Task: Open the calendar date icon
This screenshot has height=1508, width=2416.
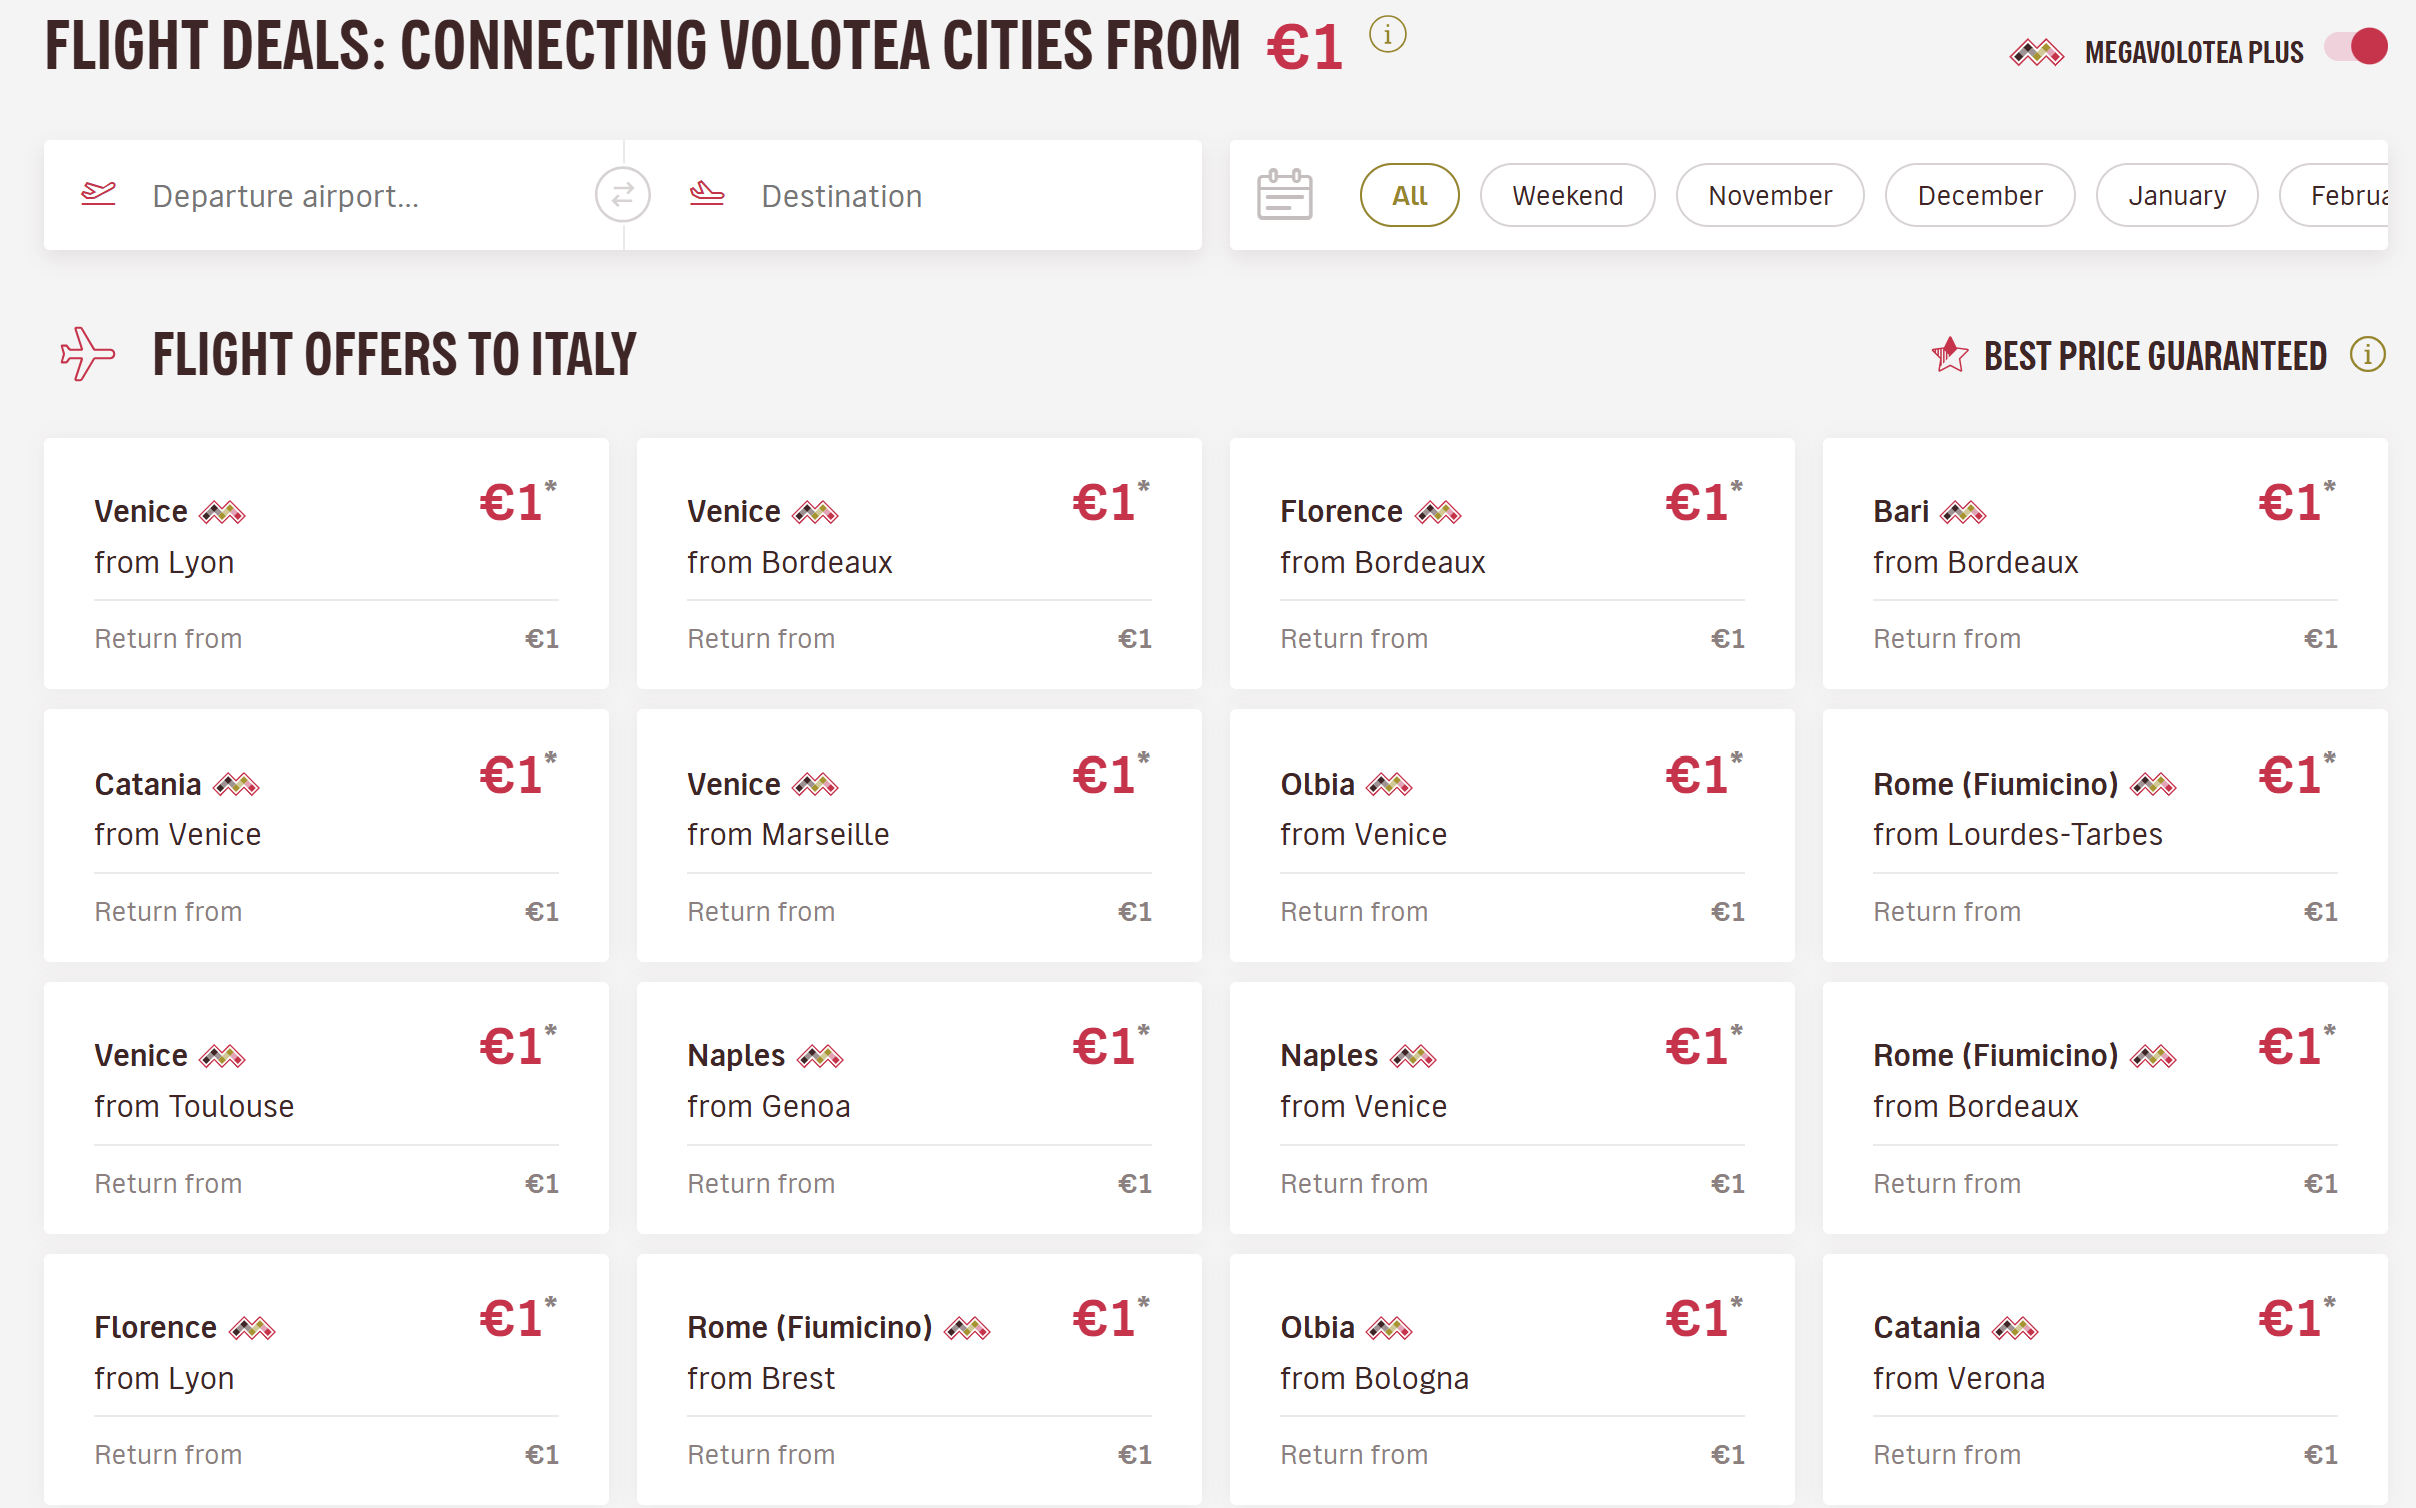Action: tap(1284, 194)
